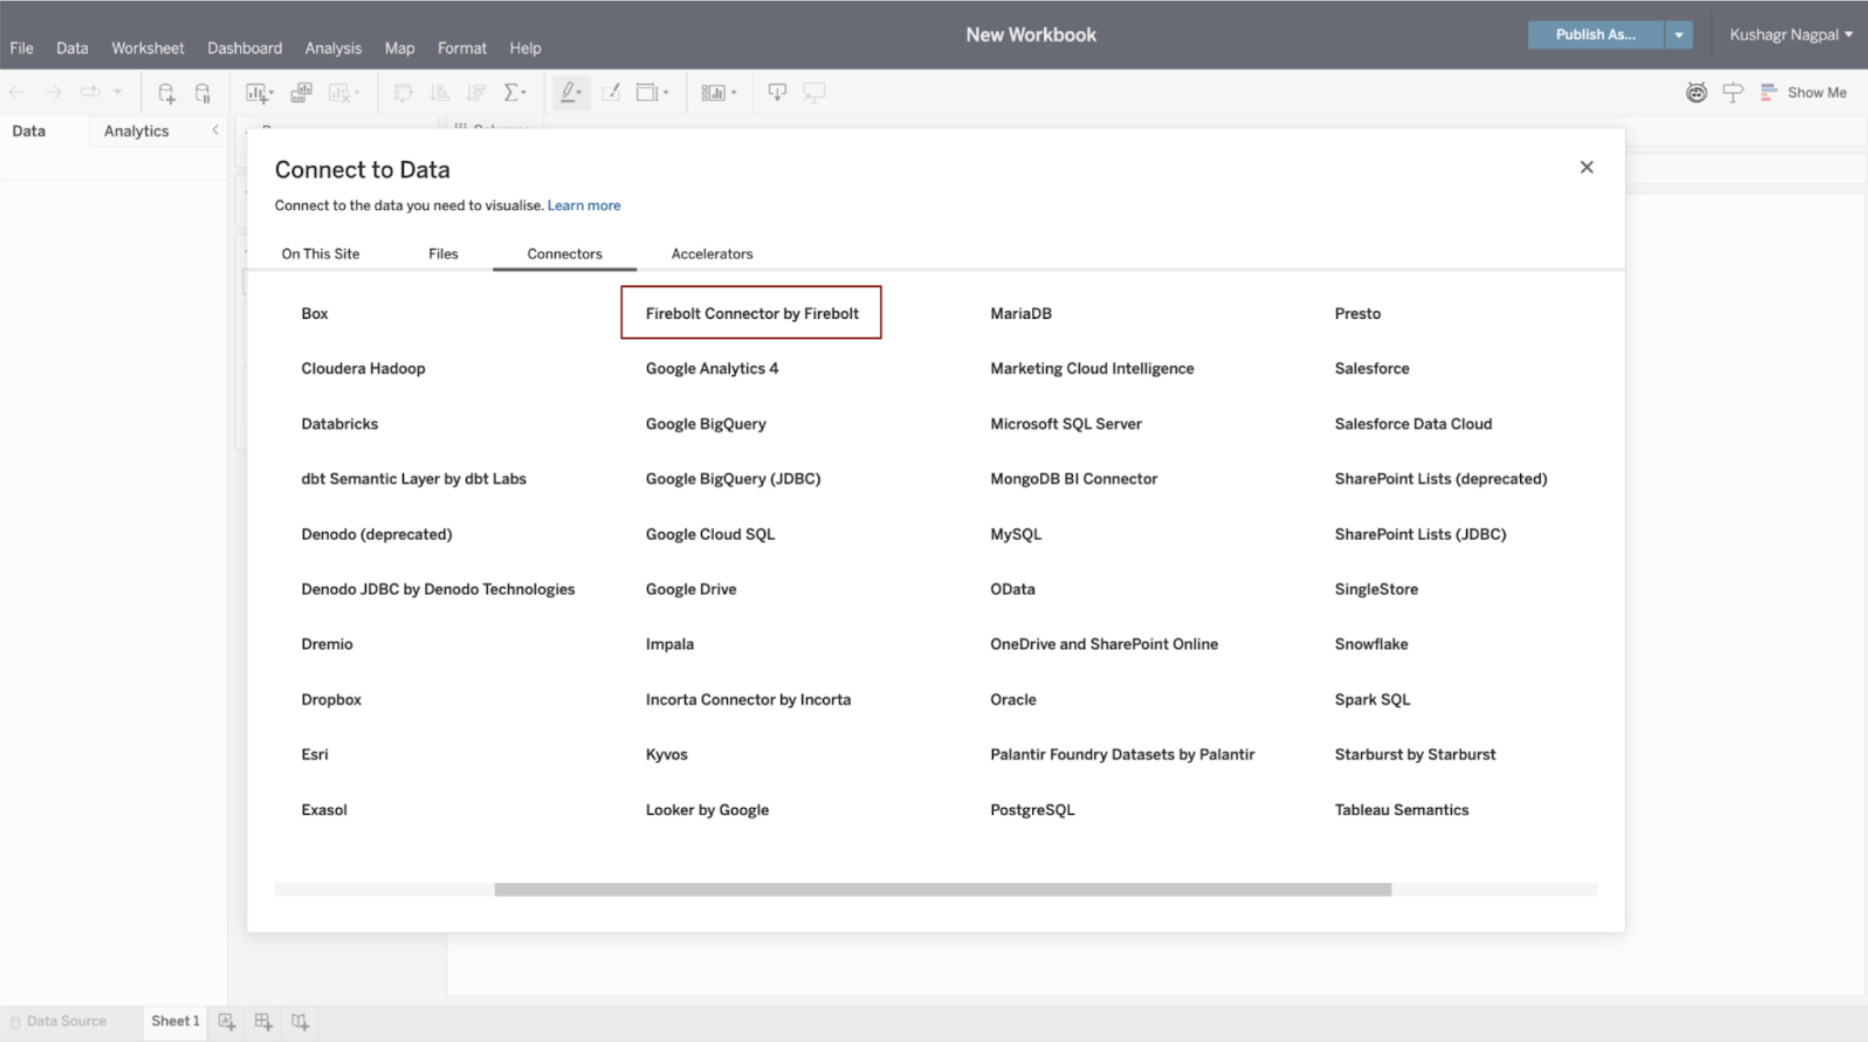Open the Clear Sheet dropdown arrow
This screenshot has height=1042, width=1868.
[x=357, y=93]
